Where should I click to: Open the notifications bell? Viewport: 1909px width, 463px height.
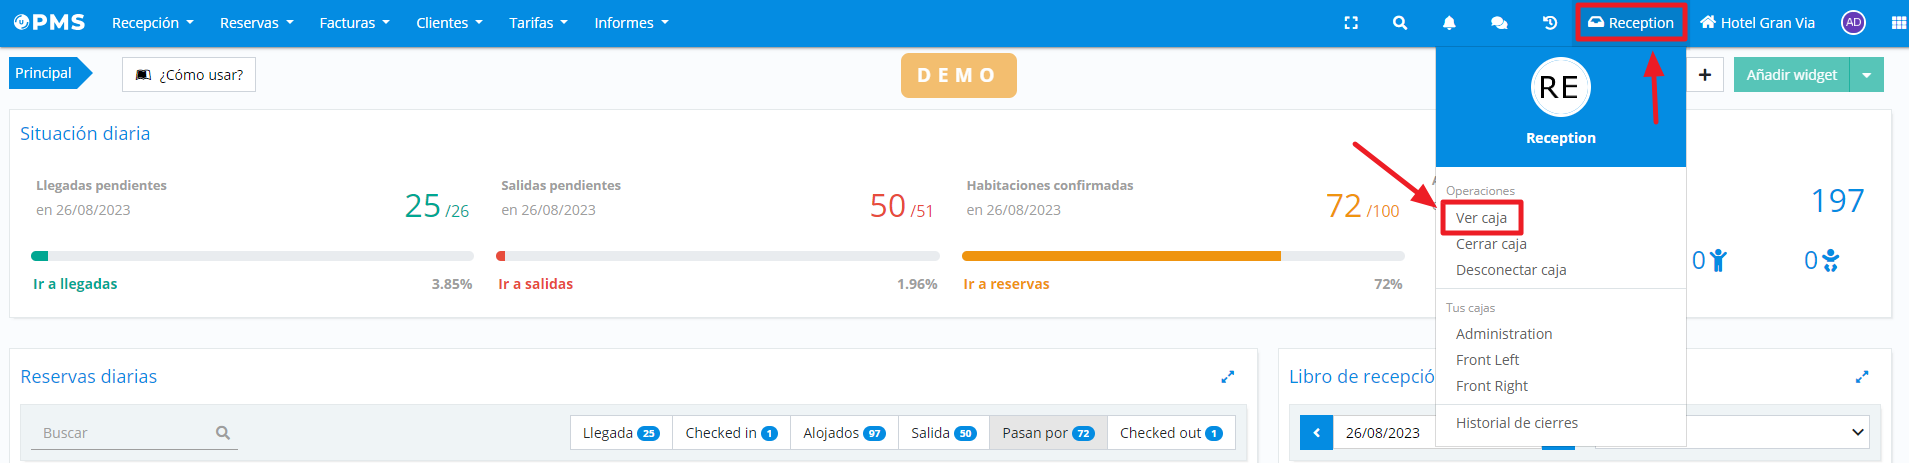pos(1449,23)
